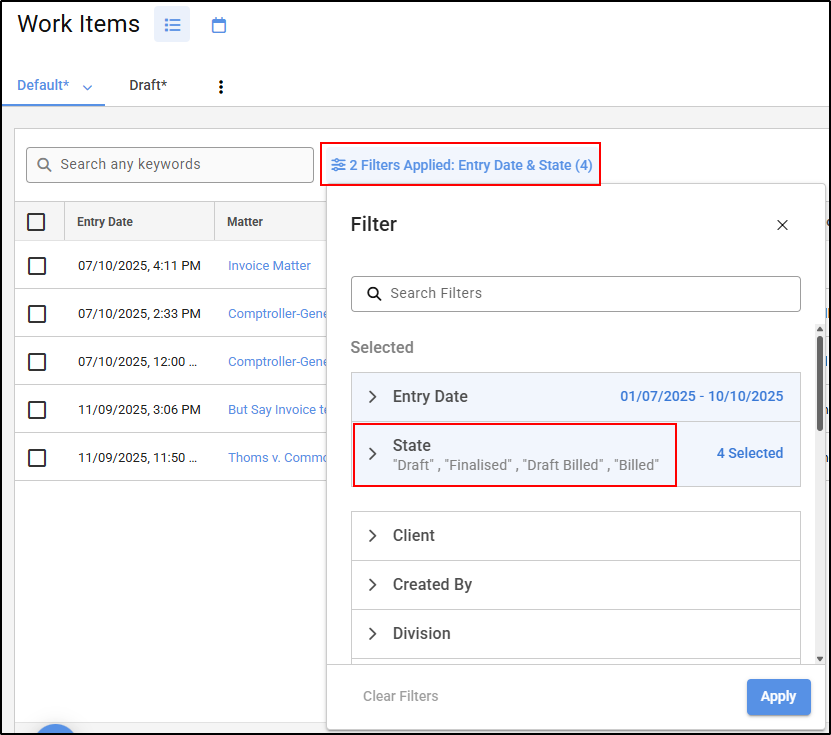Screen dimensions: 831x735
Task: Expand the Entry Date filter
Action: pos(373,397)
